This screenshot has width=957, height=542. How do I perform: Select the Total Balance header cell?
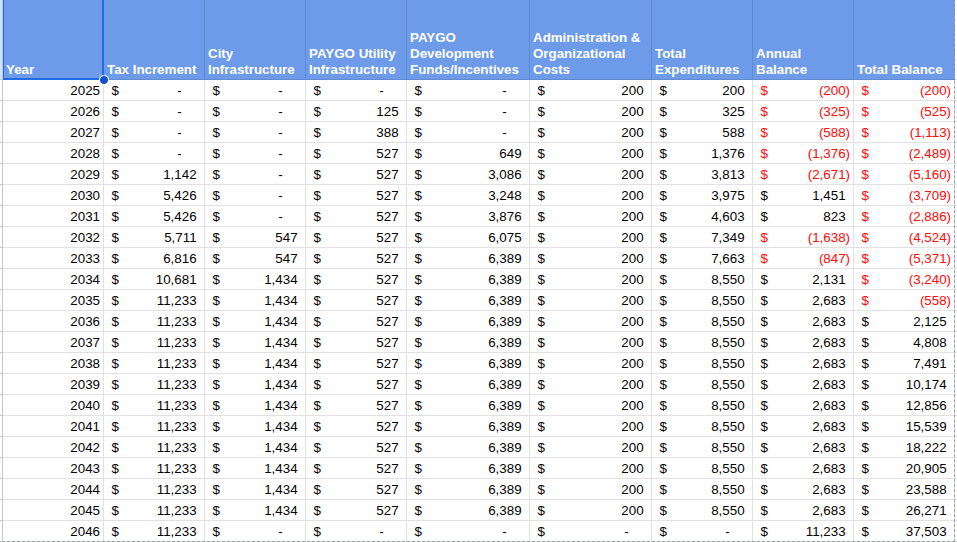click(904, 40)
